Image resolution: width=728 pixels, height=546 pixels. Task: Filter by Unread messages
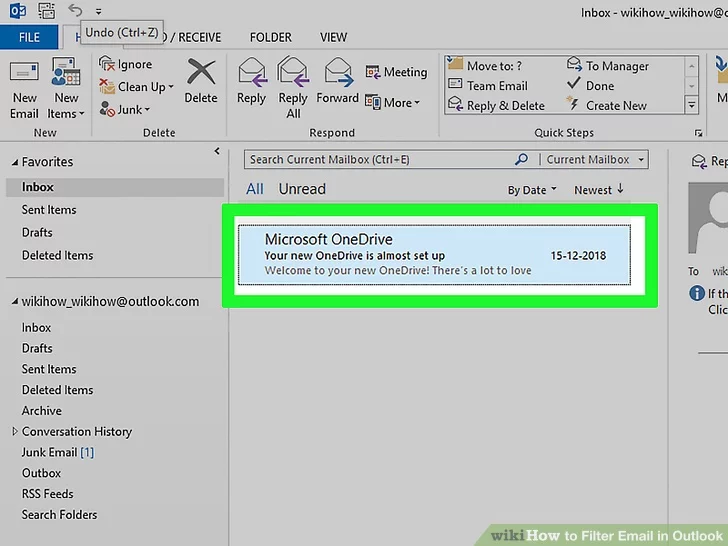point(302,189)
